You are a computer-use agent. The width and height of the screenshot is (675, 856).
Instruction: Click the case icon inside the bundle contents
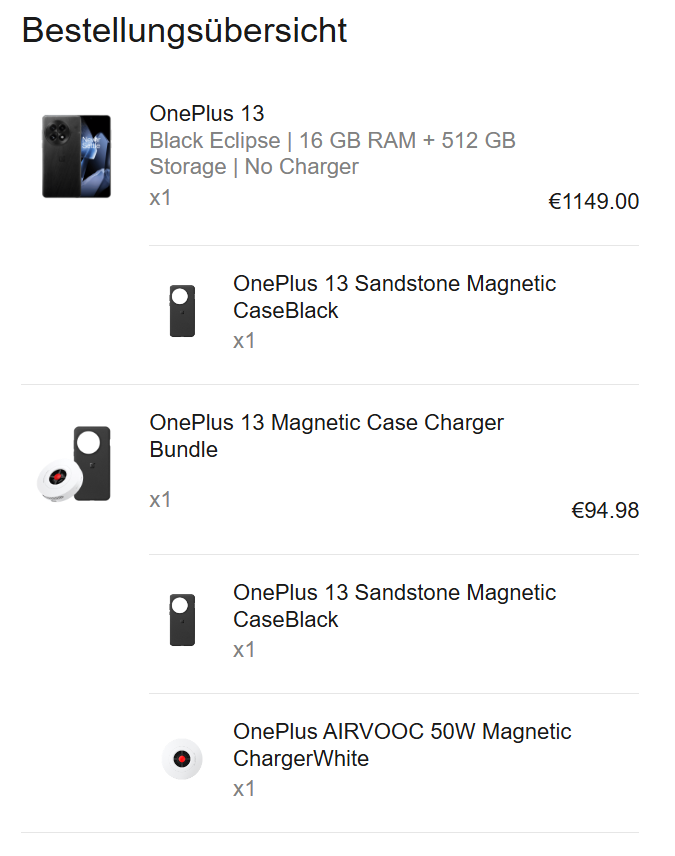click(182, 619)
